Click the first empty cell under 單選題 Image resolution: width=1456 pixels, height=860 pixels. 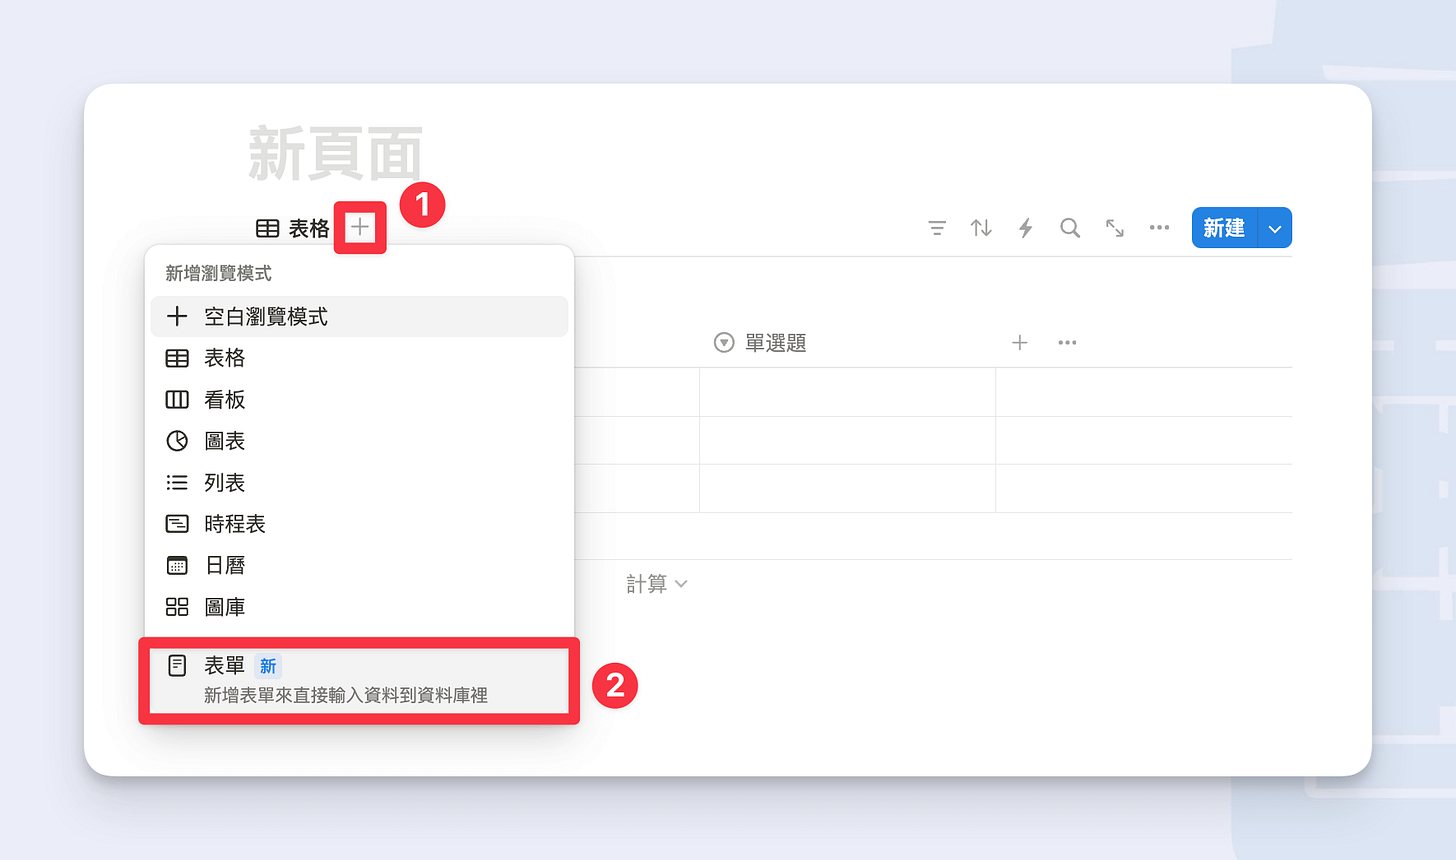(x=848, y=392)
